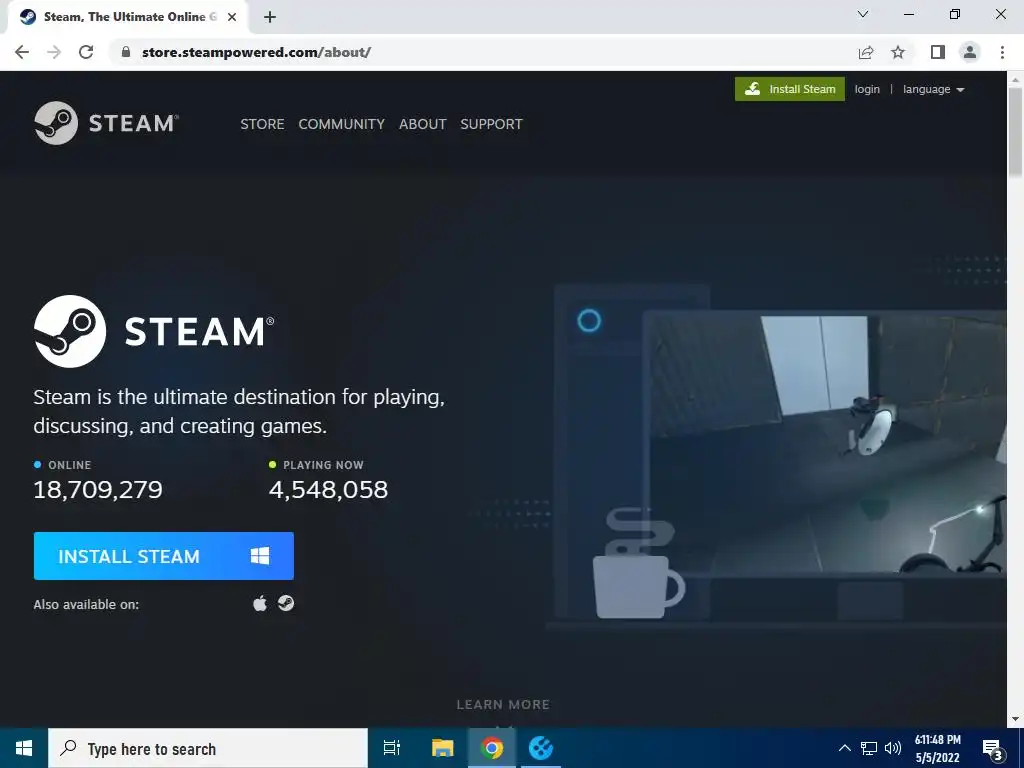This screenshot has width=1024, height=768.
Task: Click the Chrome back arrow
Action: pyautogui.click(x=22, y=52)
